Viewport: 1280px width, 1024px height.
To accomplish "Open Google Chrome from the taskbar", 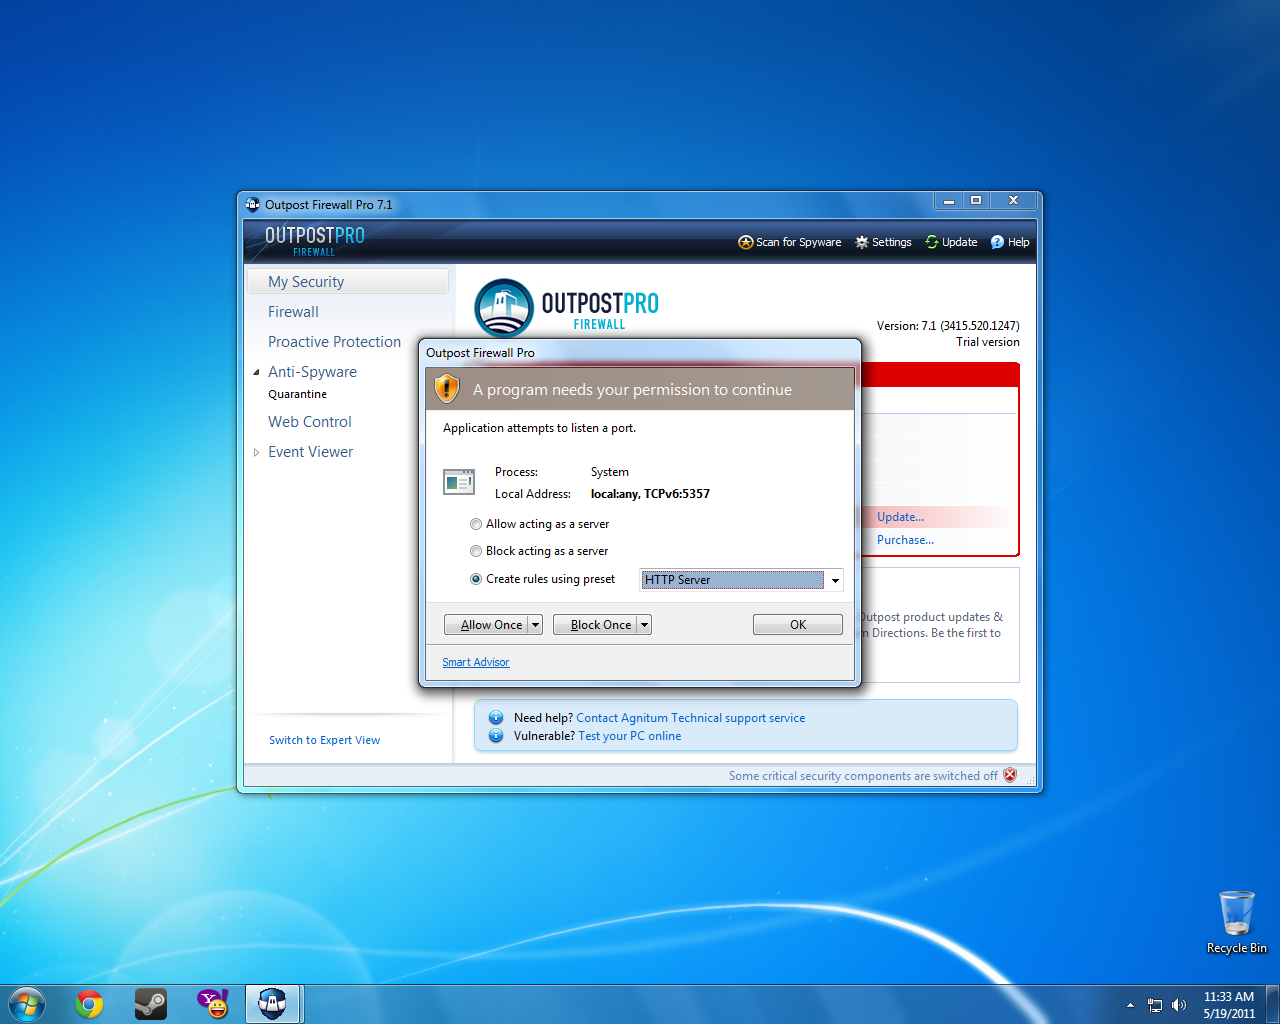I will click(89, 1003).
